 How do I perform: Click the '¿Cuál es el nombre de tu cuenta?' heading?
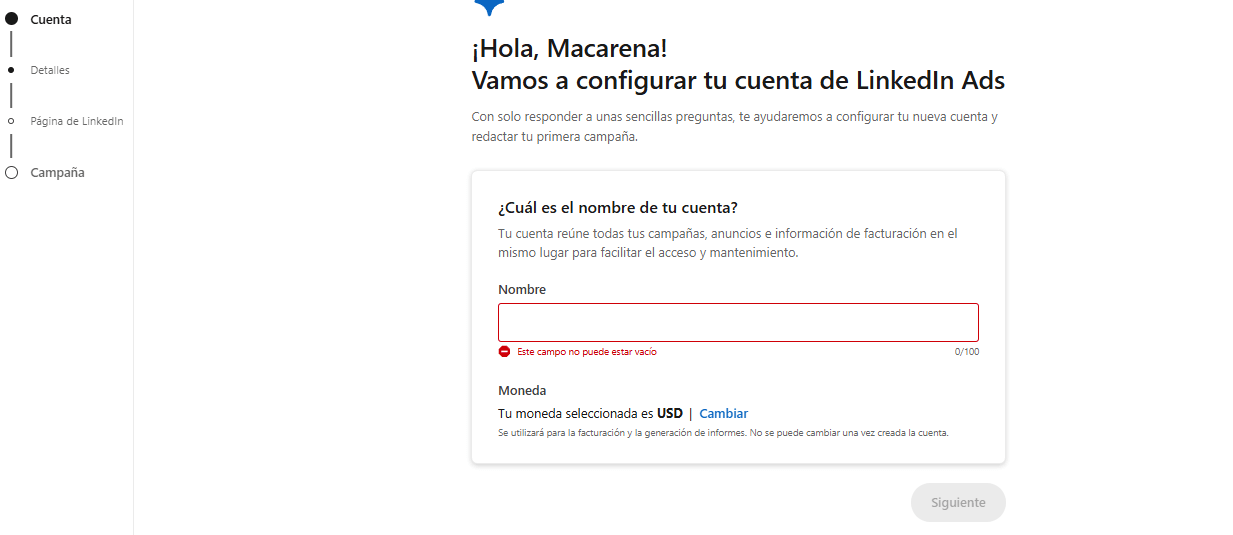point(618,208)
